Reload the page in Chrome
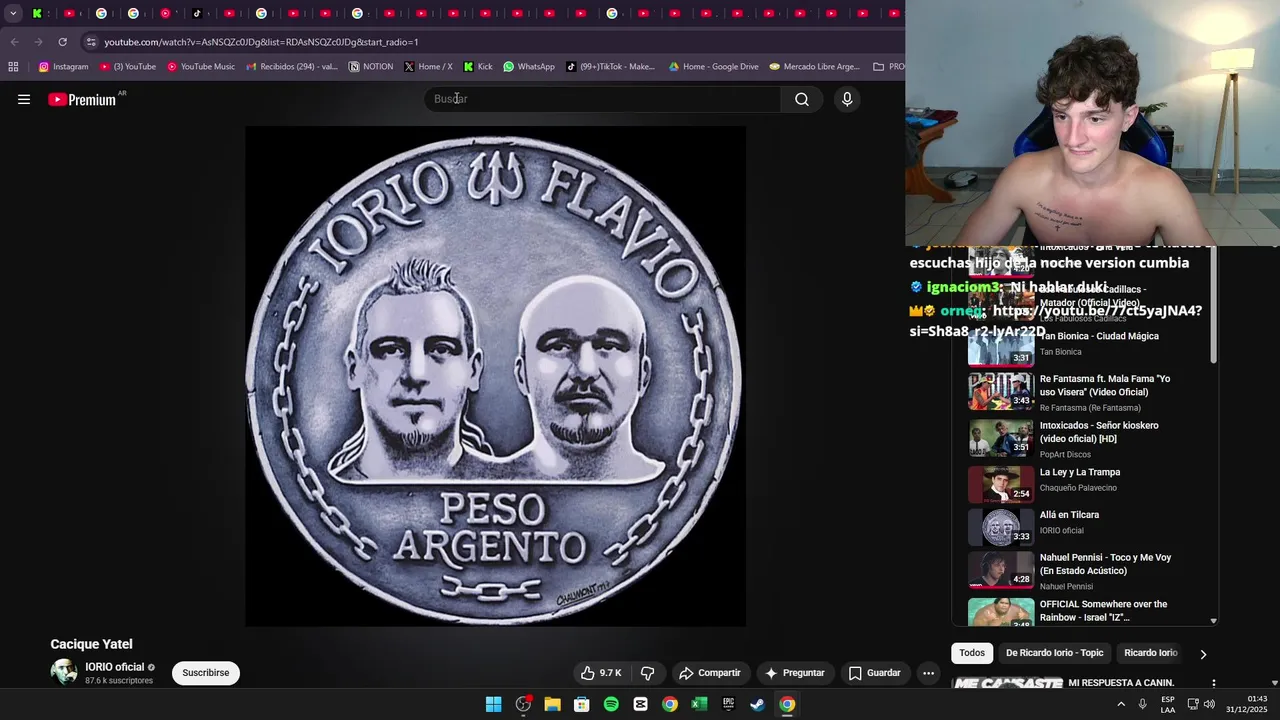The image size is (1280, 720). point(62,42)
